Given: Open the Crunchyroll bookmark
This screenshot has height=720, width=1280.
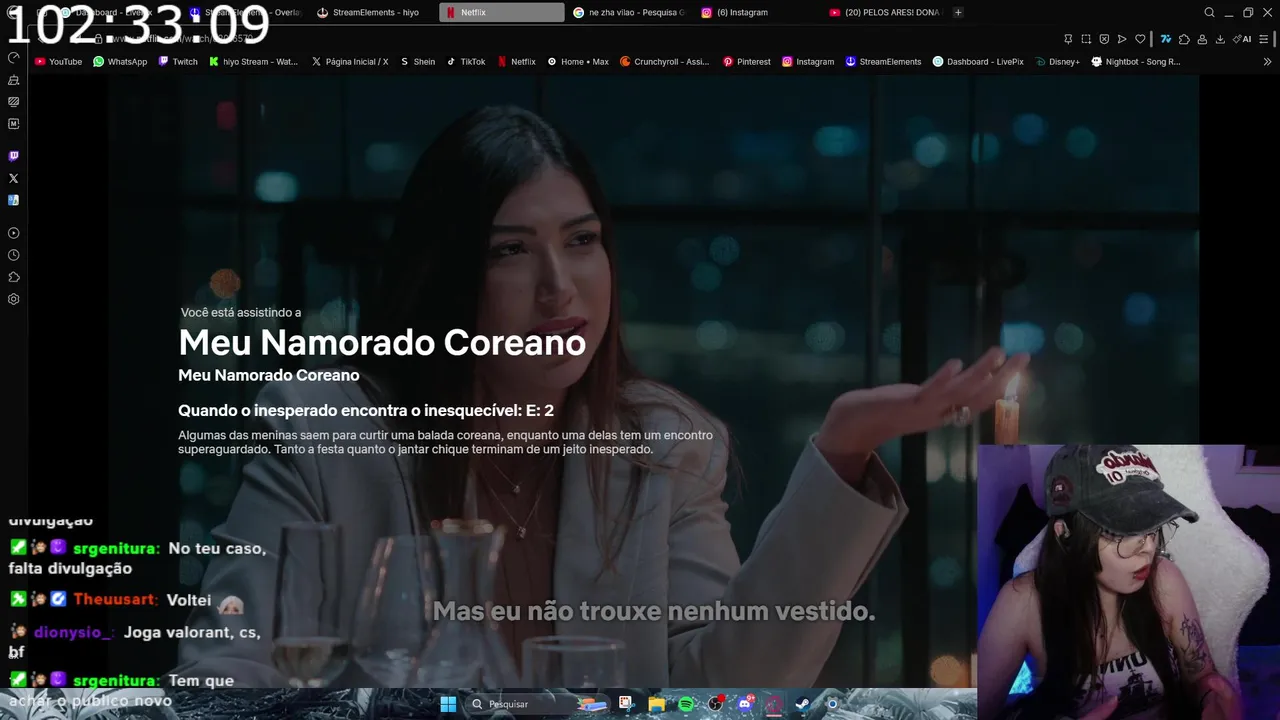Looking at the screenshot, I should [x=664, y=61].
